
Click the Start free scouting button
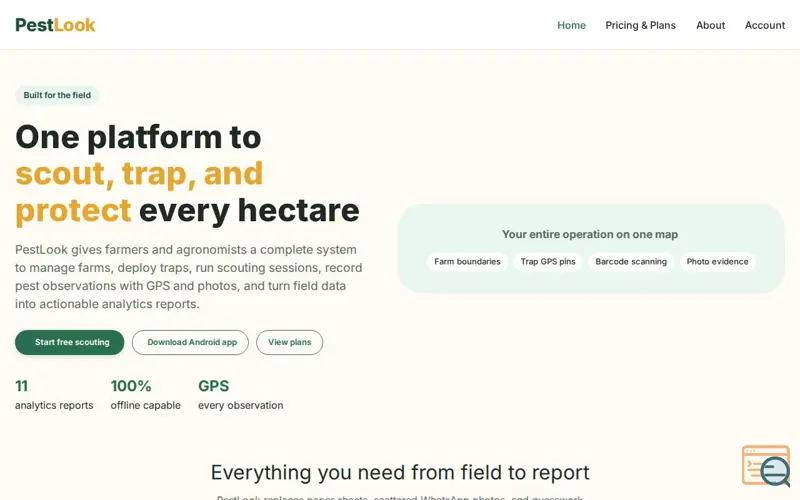pos(69,342)
